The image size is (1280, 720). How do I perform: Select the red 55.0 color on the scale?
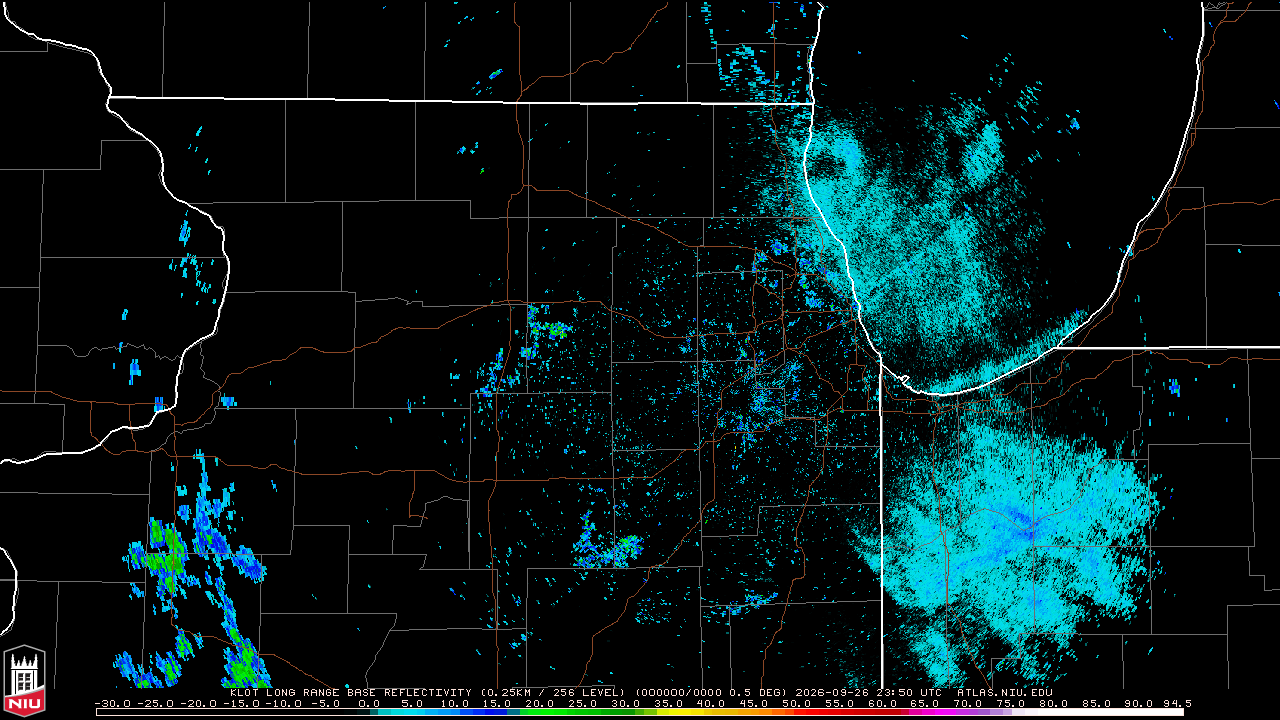click(838, 712)
